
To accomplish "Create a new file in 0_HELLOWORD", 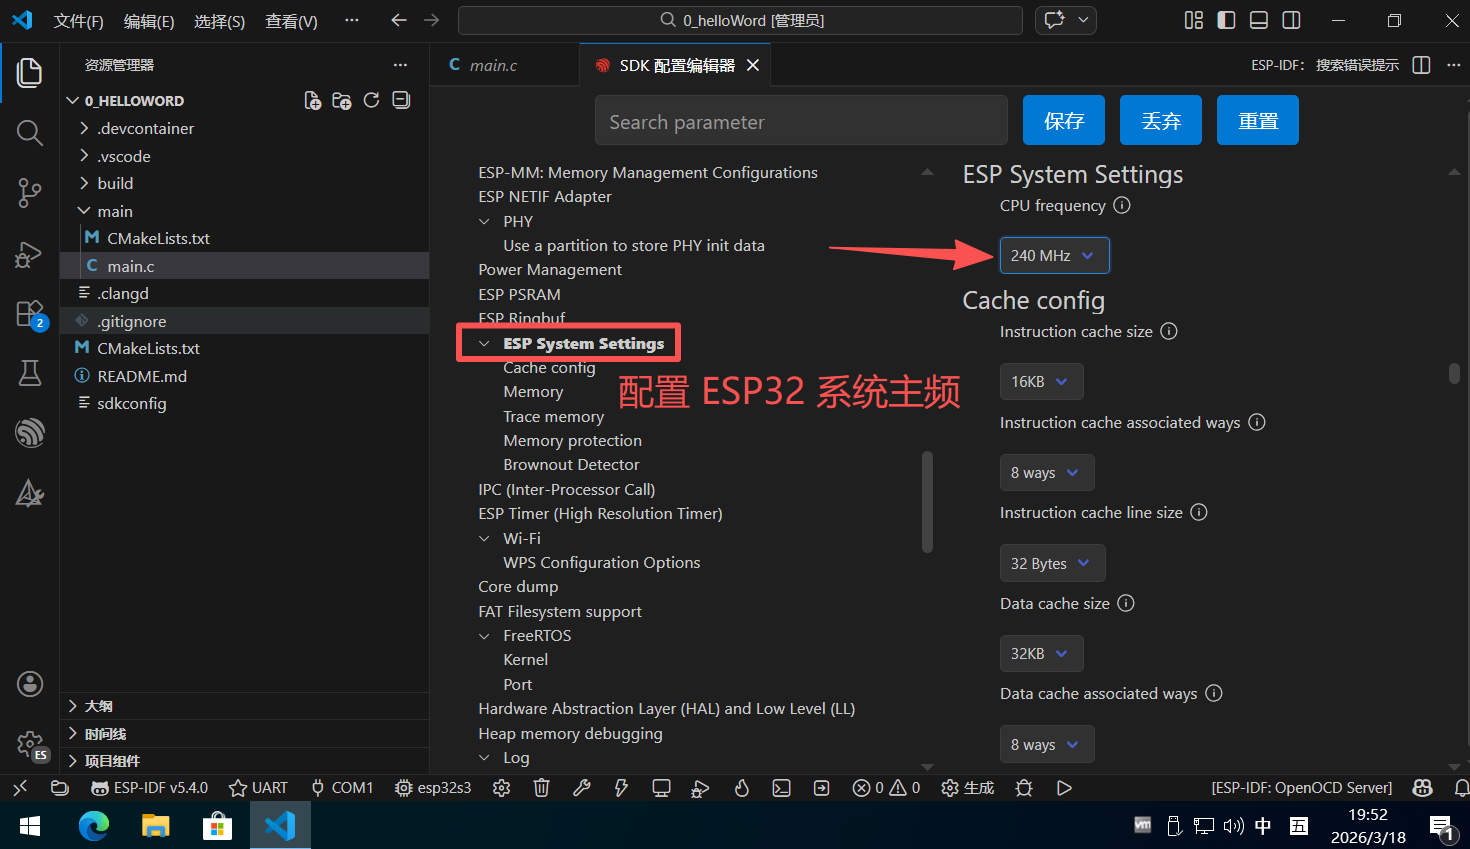I will tap(313, 101).
